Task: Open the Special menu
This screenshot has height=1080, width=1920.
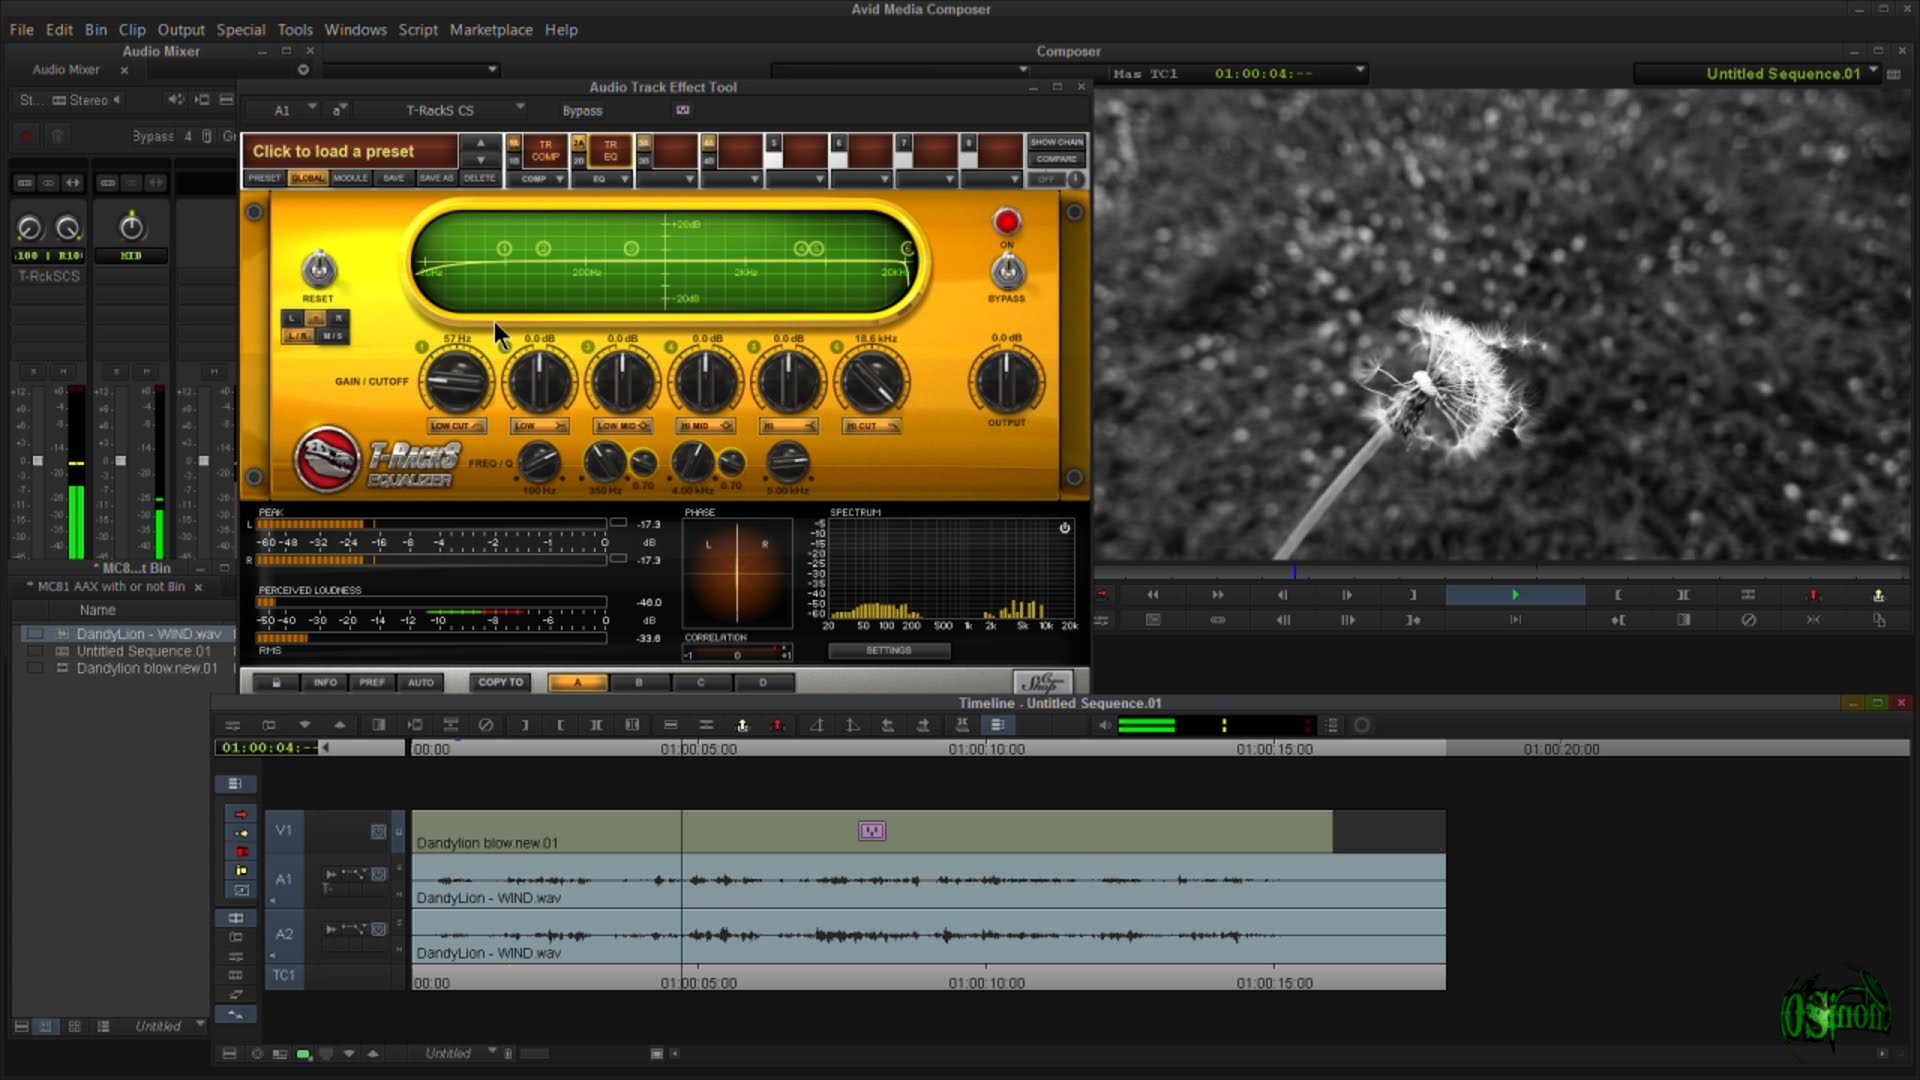Action: point(240,30)
